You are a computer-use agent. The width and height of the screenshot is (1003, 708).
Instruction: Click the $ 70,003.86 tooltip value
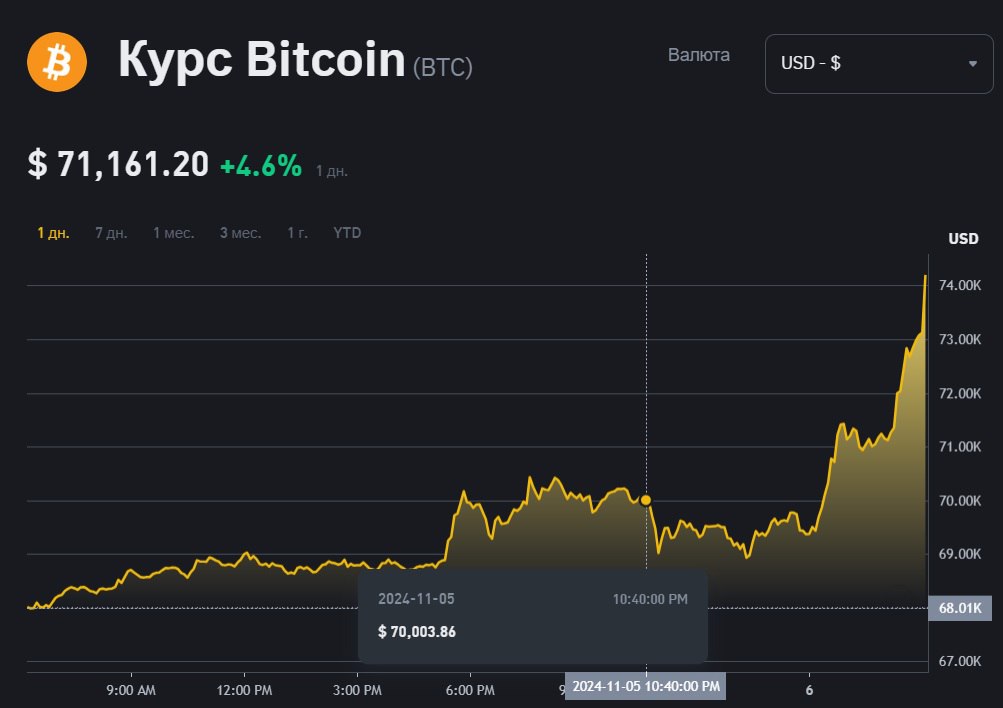(x=417, y=631)
